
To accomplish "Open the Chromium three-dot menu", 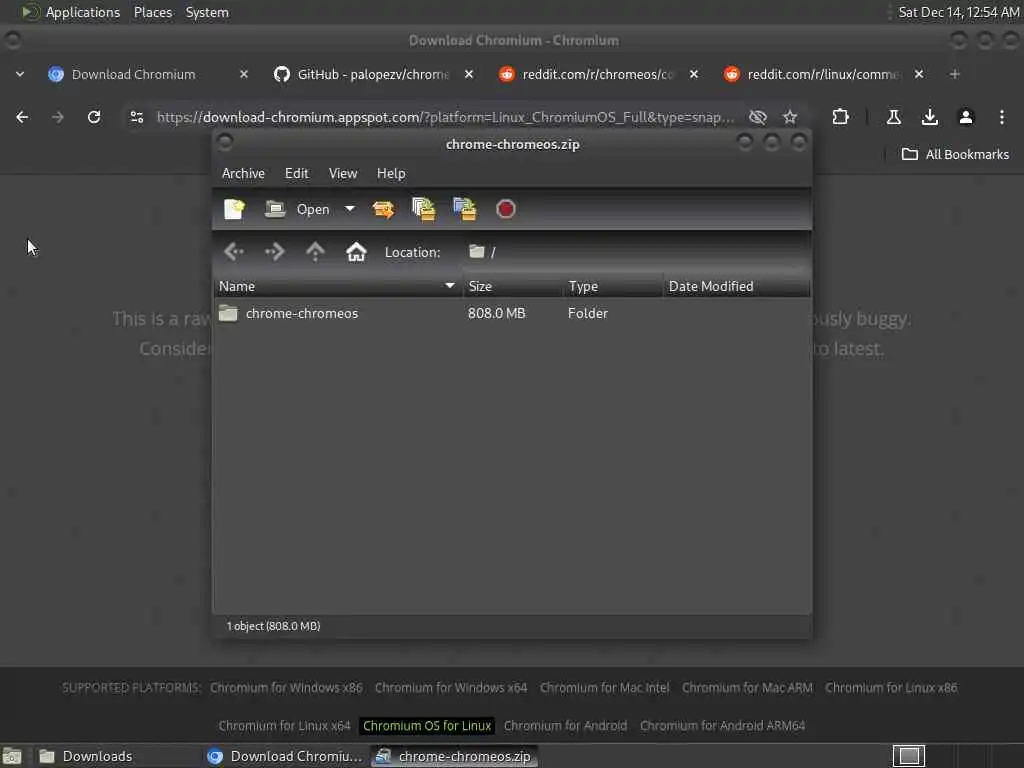I will (x=1002, y=117).
